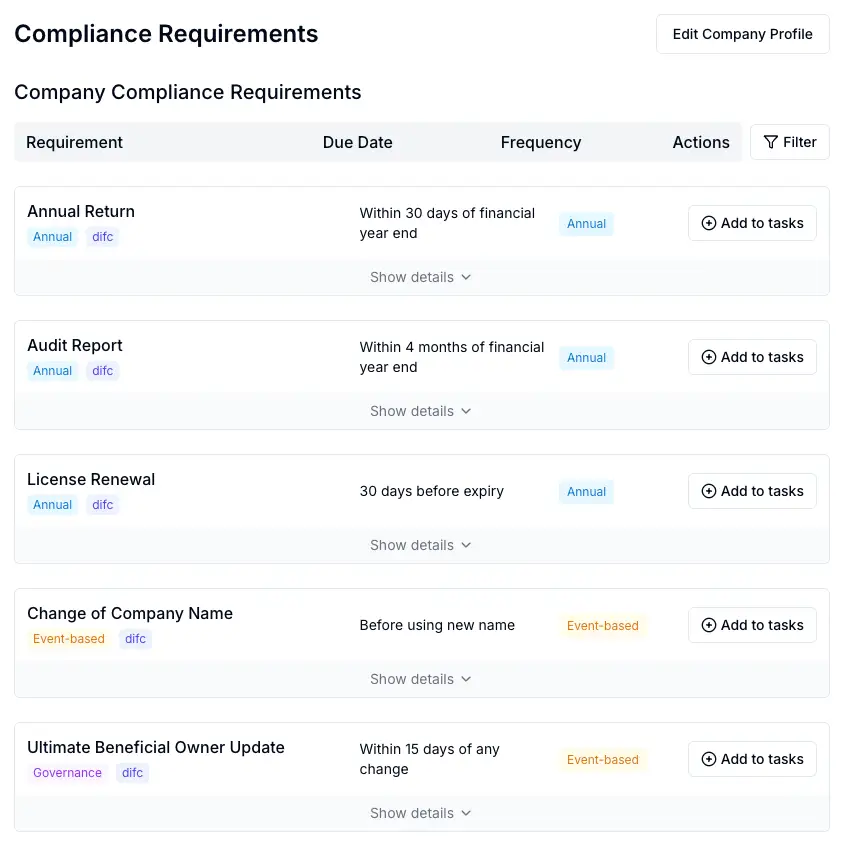Image resolution: width=852 pixels, height=852 pixels.
Task: Open the Filter options with the funnel icon
Action: [789, 142]
